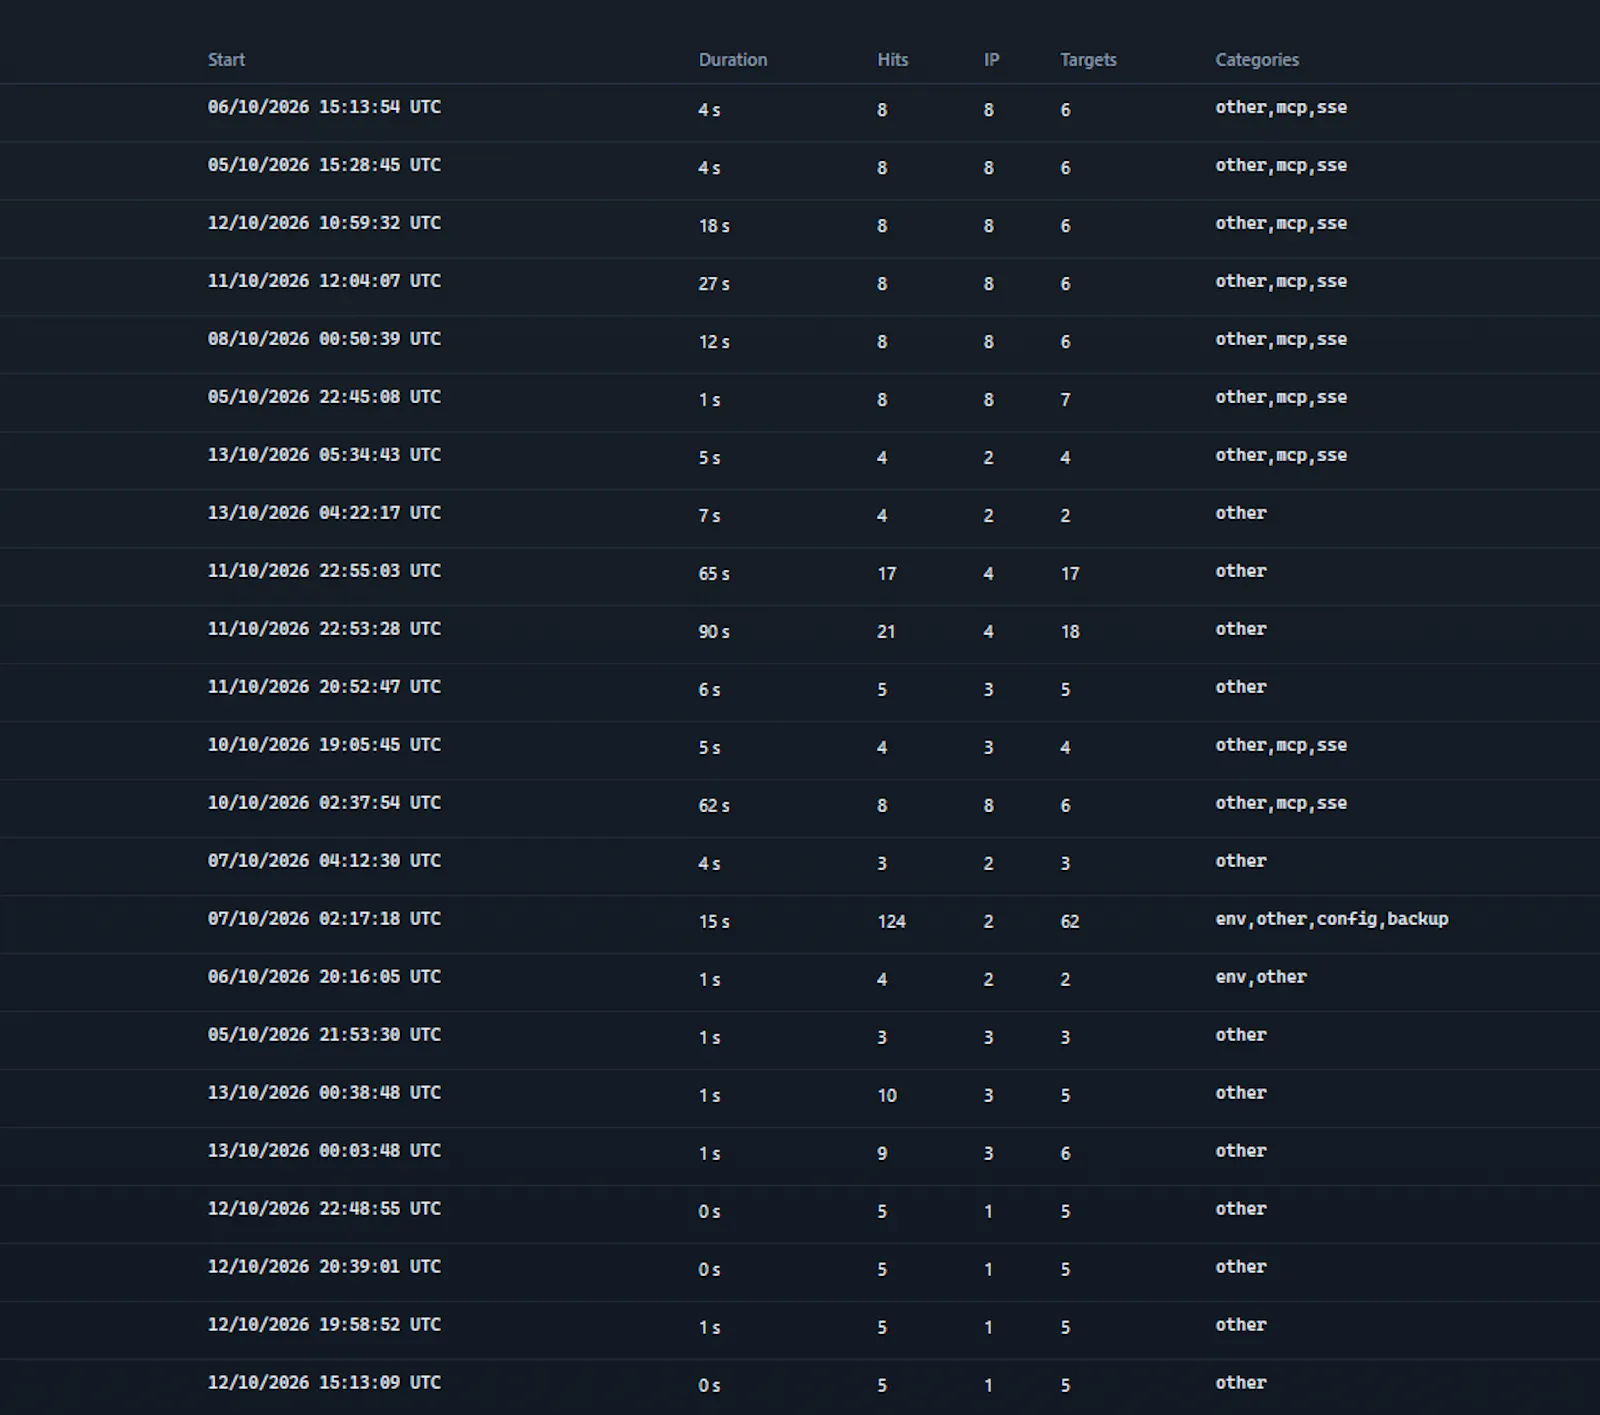The image size is (1600, 1415).
Task: Select the row starting 10/10/2026 19:05:45 UTC
Action: point(800,751)
